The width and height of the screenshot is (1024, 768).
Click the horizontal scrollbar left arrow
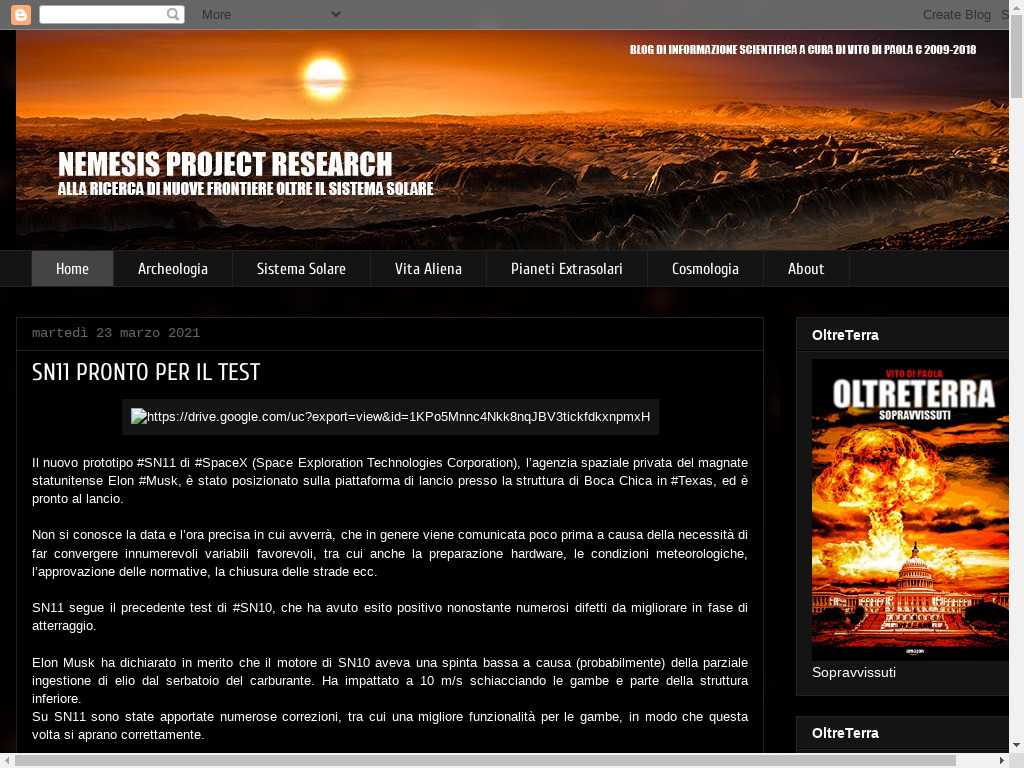tap(7, 761)
